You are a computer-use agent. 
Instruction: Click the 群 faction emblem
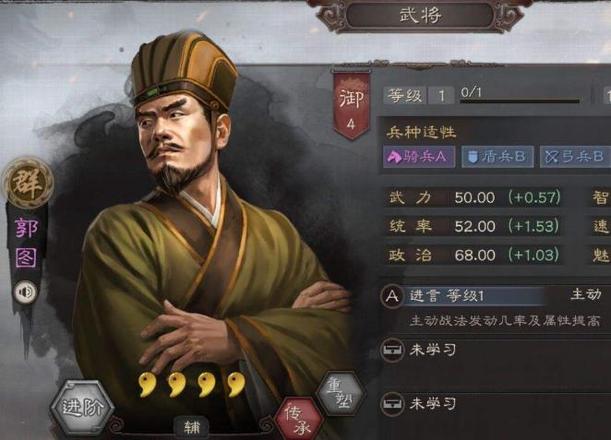27,182
